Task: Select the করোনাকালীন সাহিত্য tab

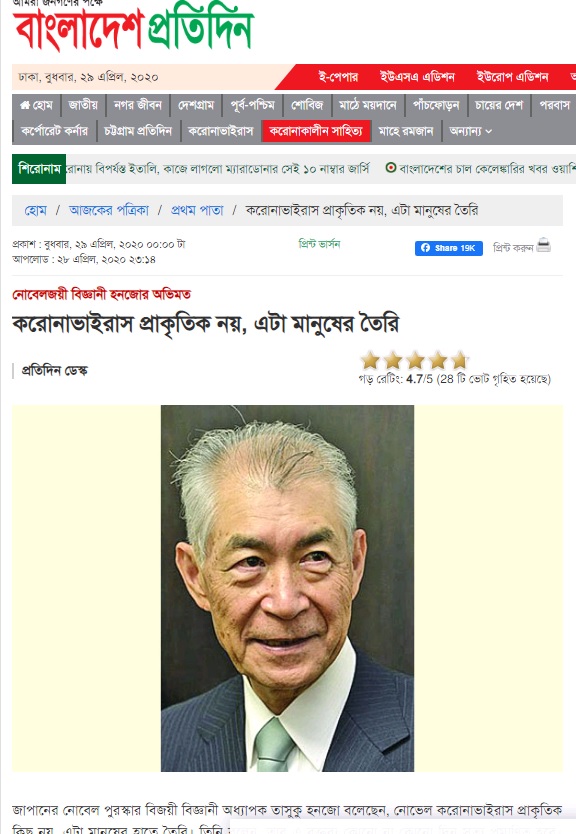Action: pos(316,131)
